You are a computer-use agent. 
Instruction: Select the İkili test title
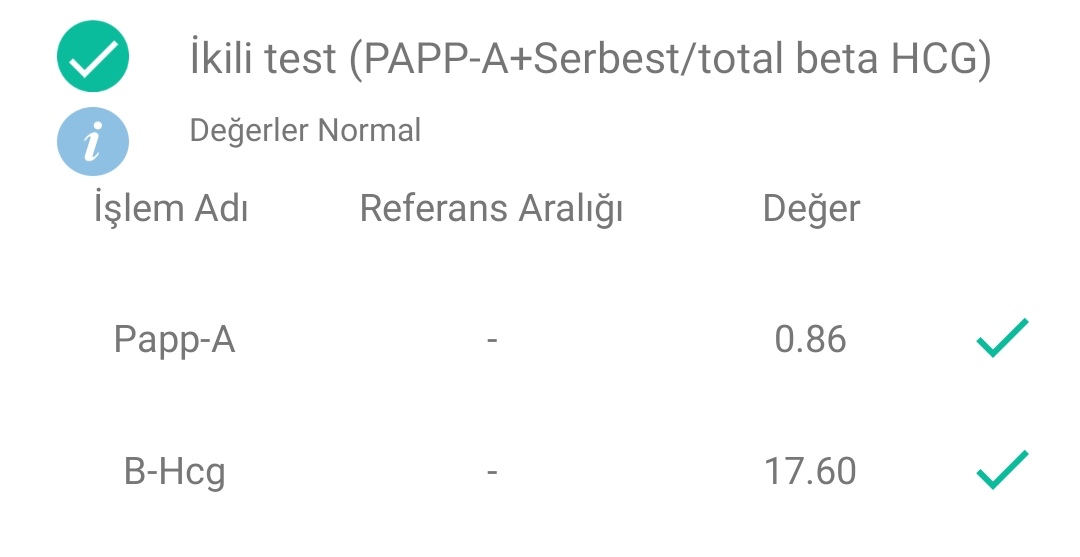(590, 59)
